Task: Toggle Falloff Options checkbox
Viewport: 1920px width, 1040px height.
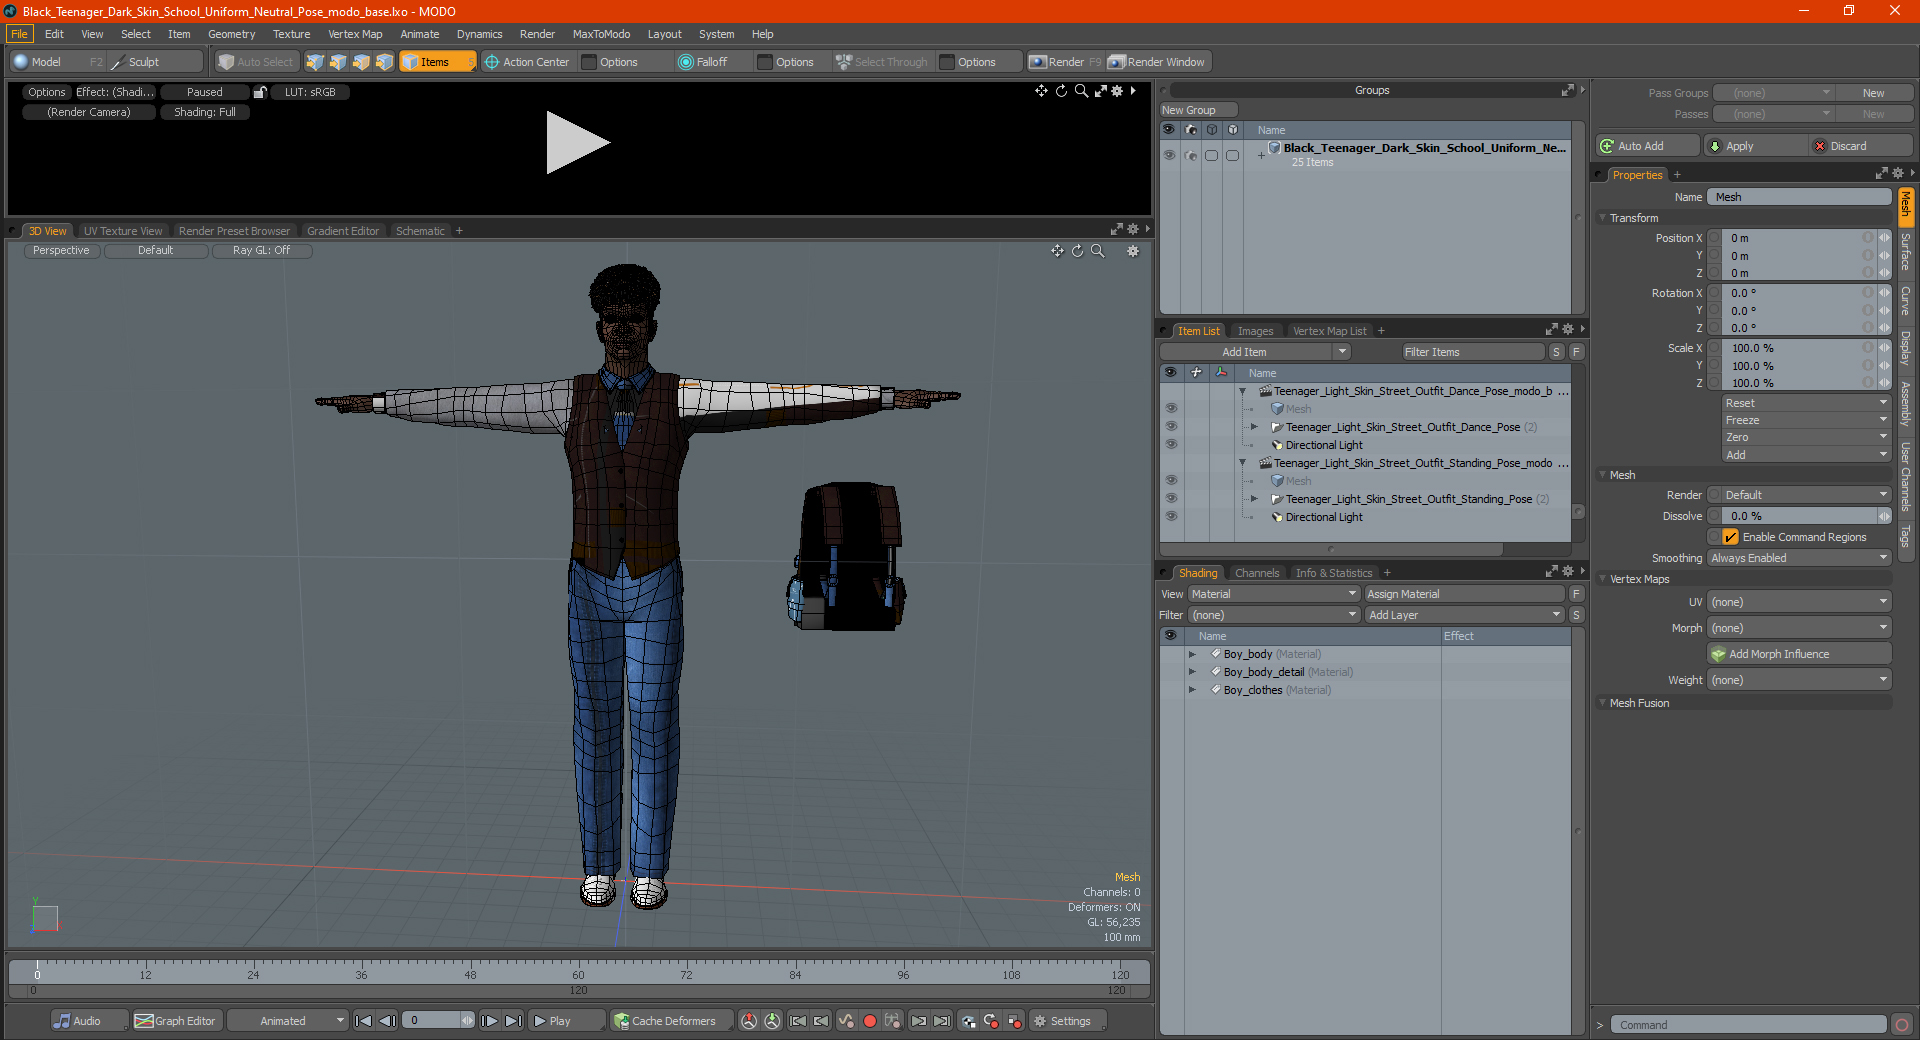Action: (x=765, y=62)
